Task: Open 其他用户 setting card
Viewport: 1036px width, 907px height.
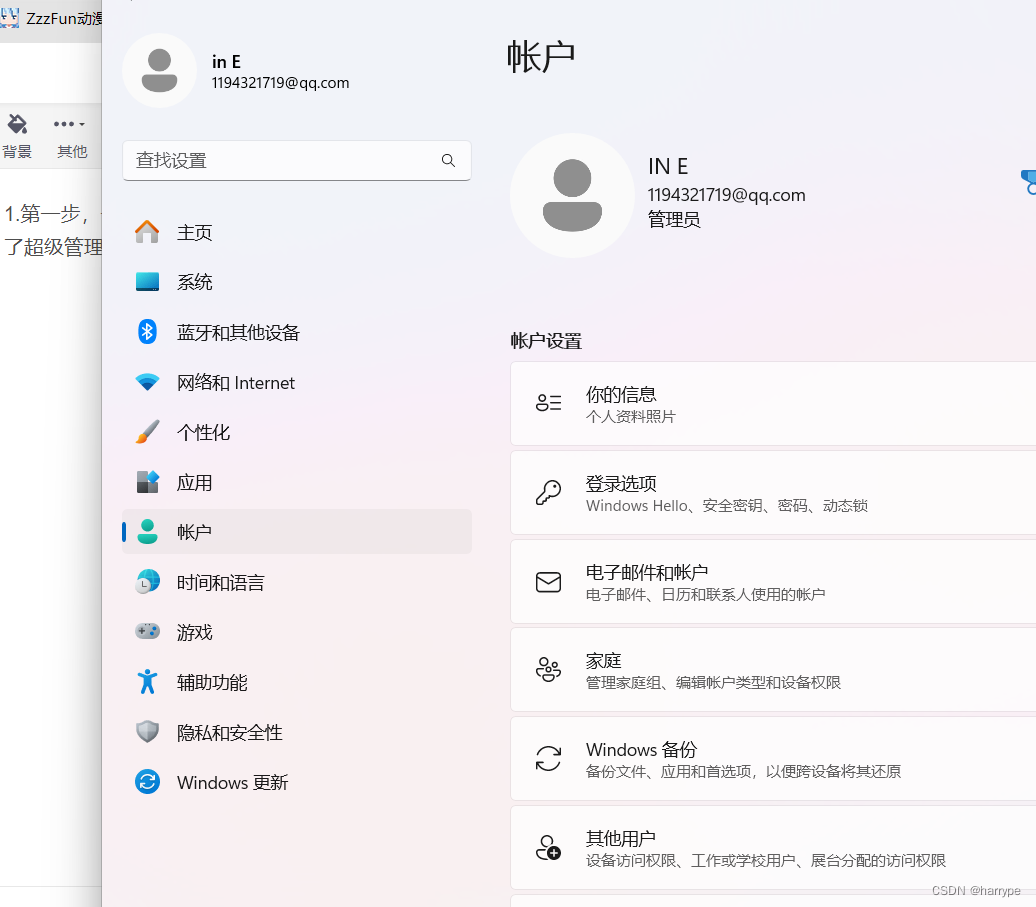Action: pyautogui.click(x=773, y=848)
